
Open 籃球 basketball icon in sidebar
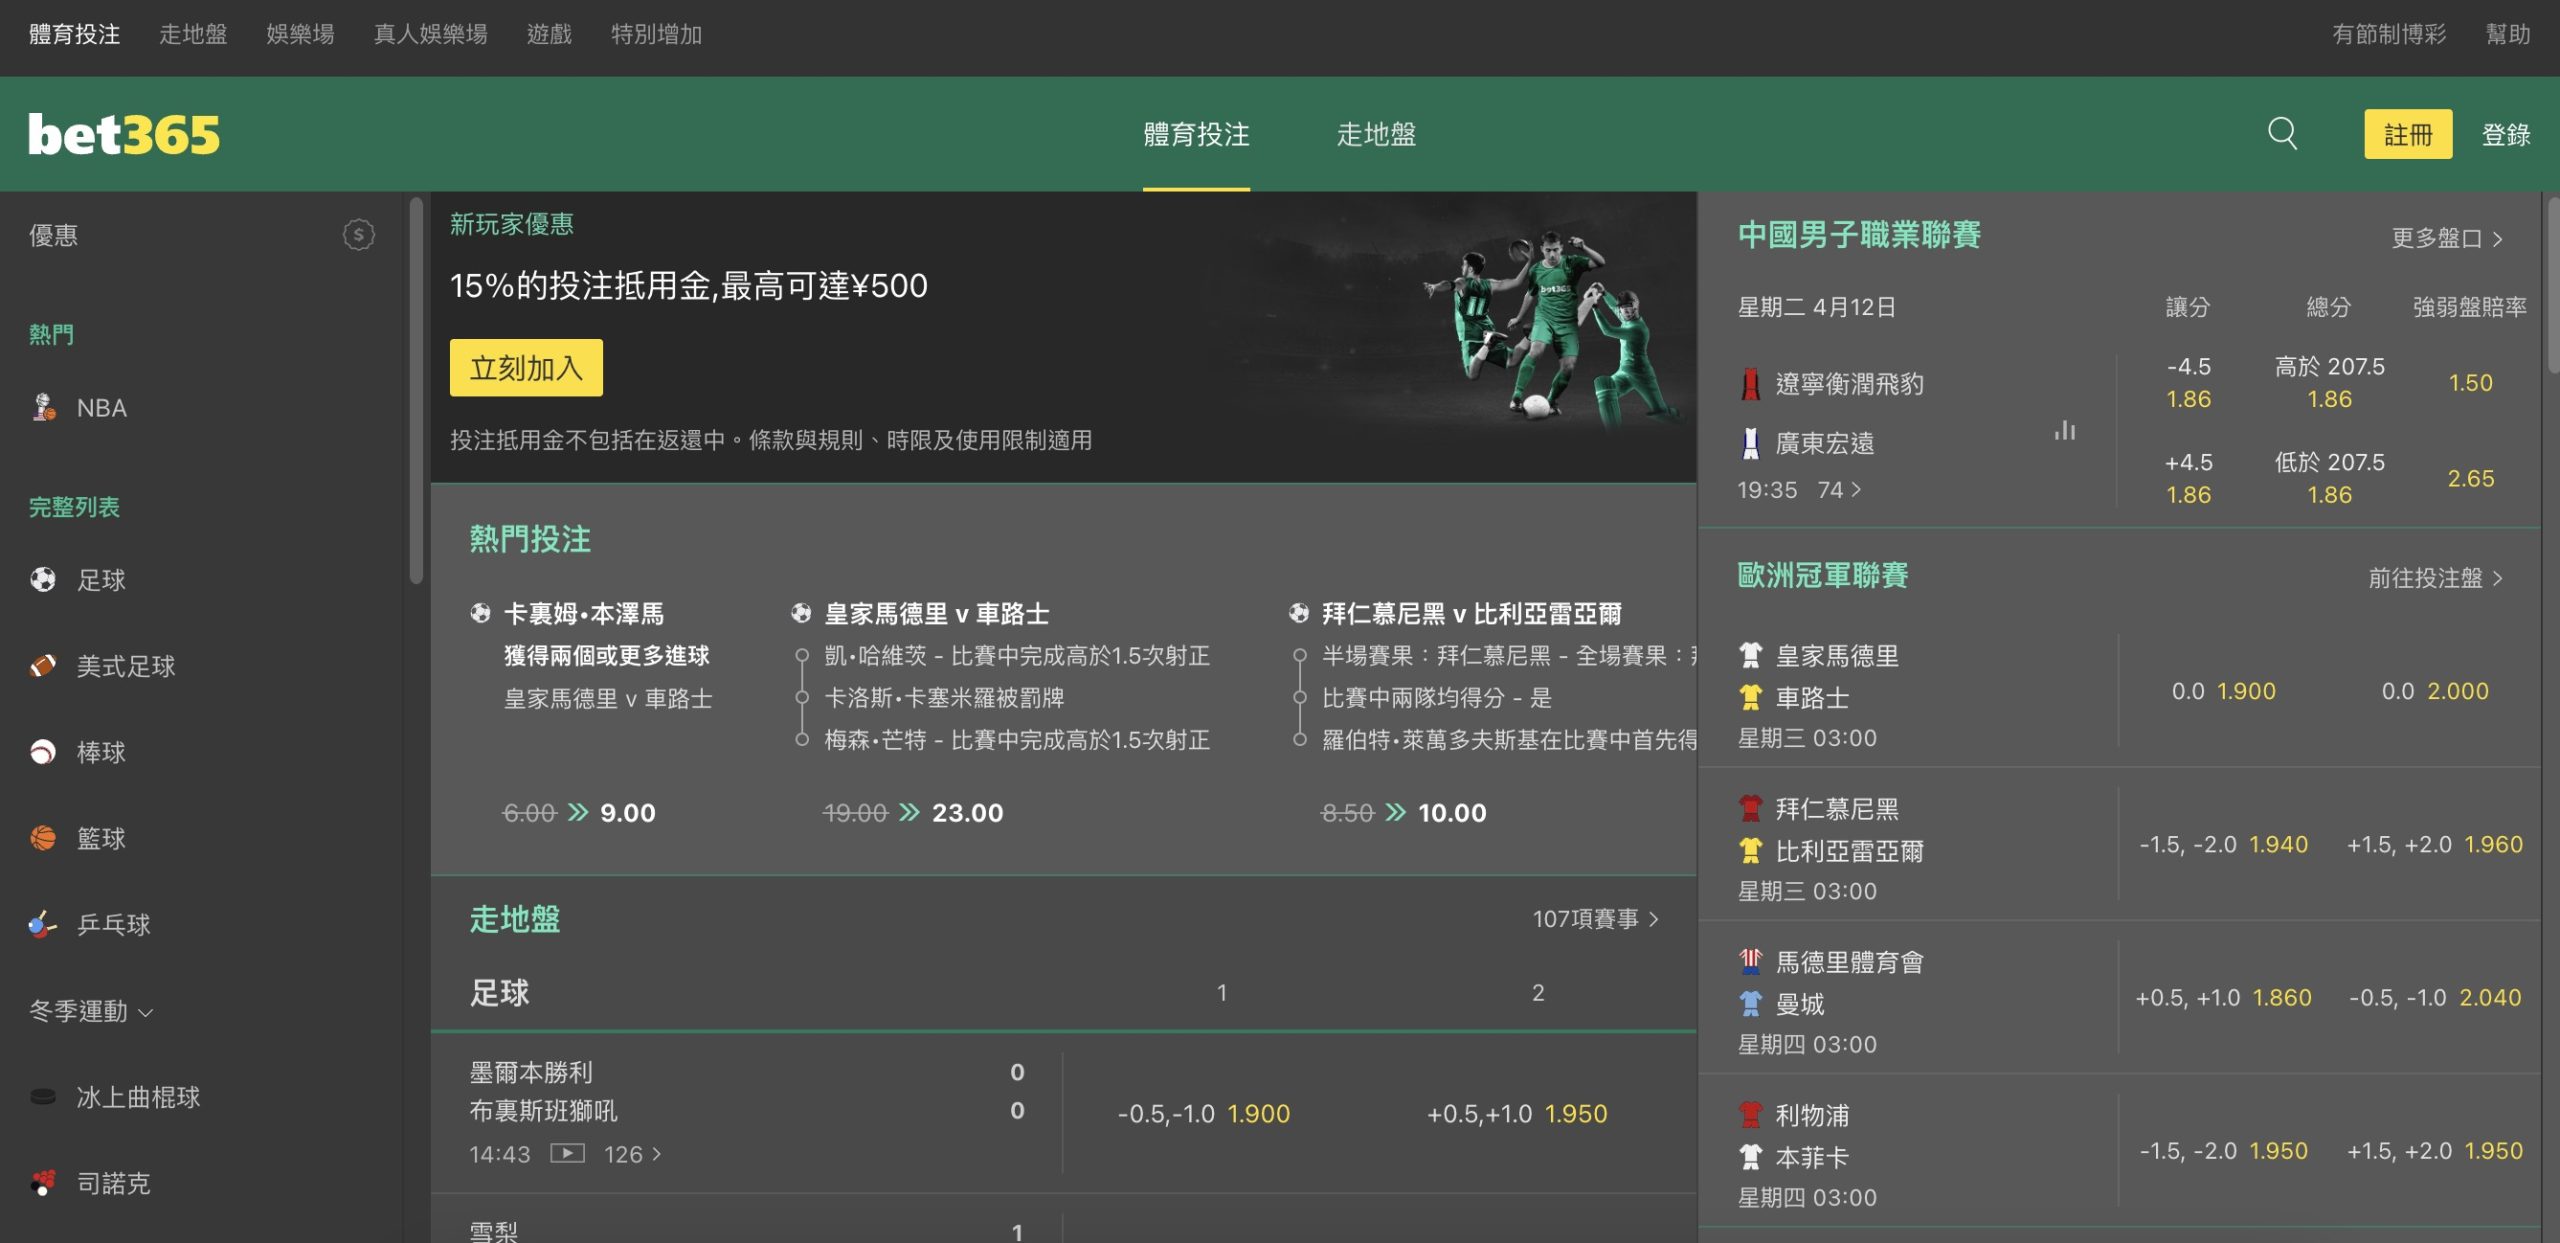click(43, 838)
